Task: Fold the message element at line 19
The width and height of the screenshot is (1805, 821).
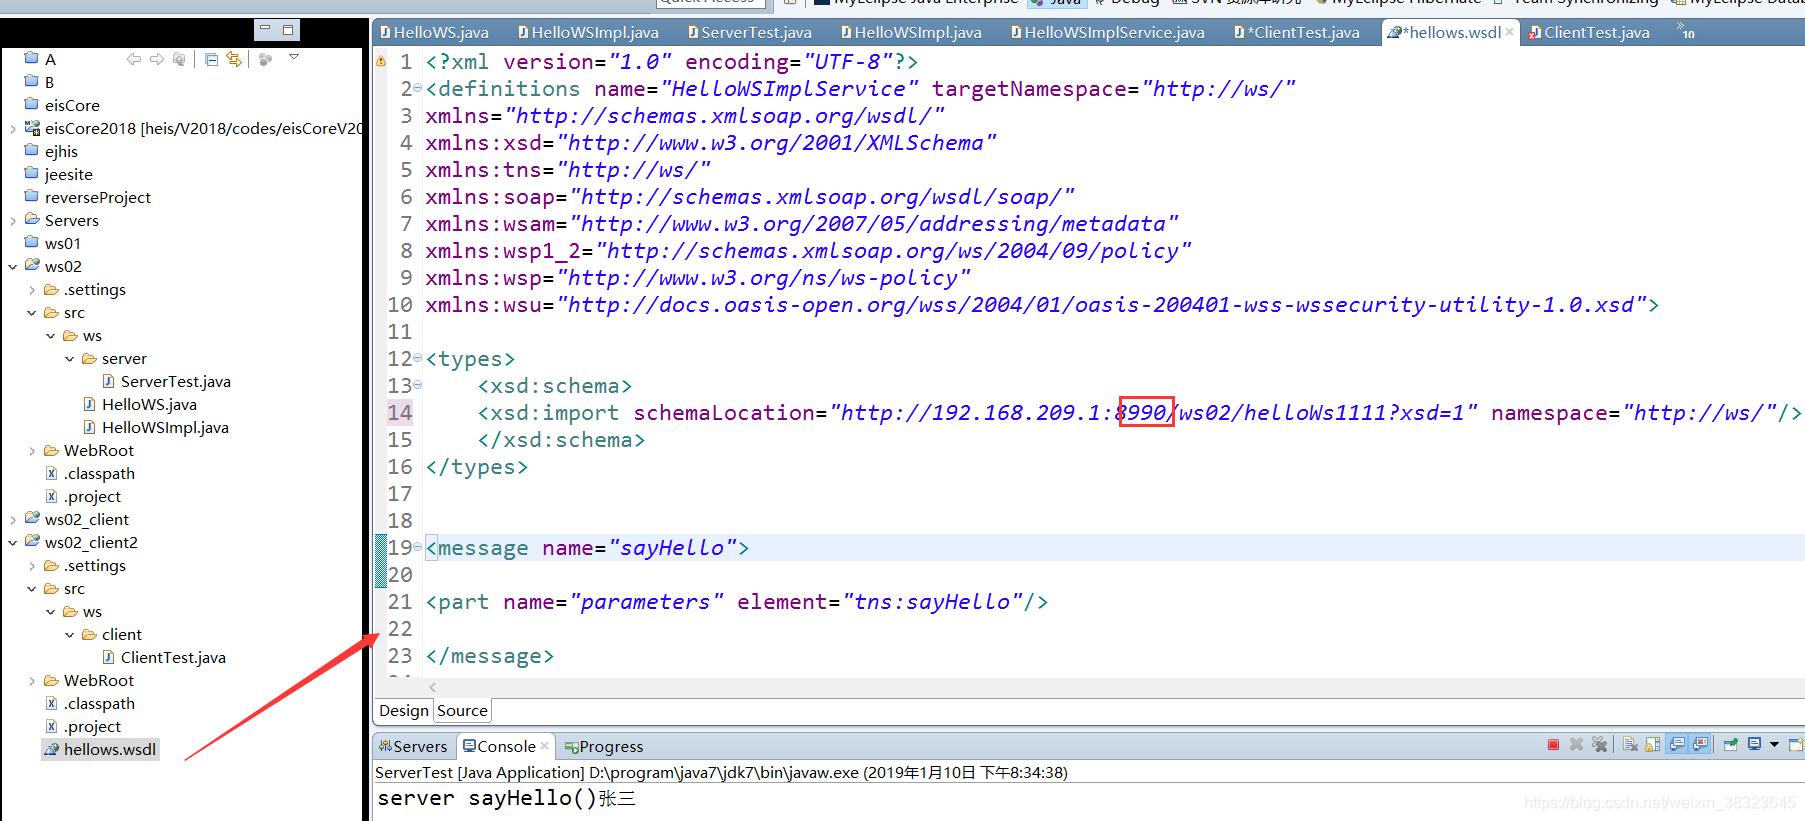Action: click(418, 547)
